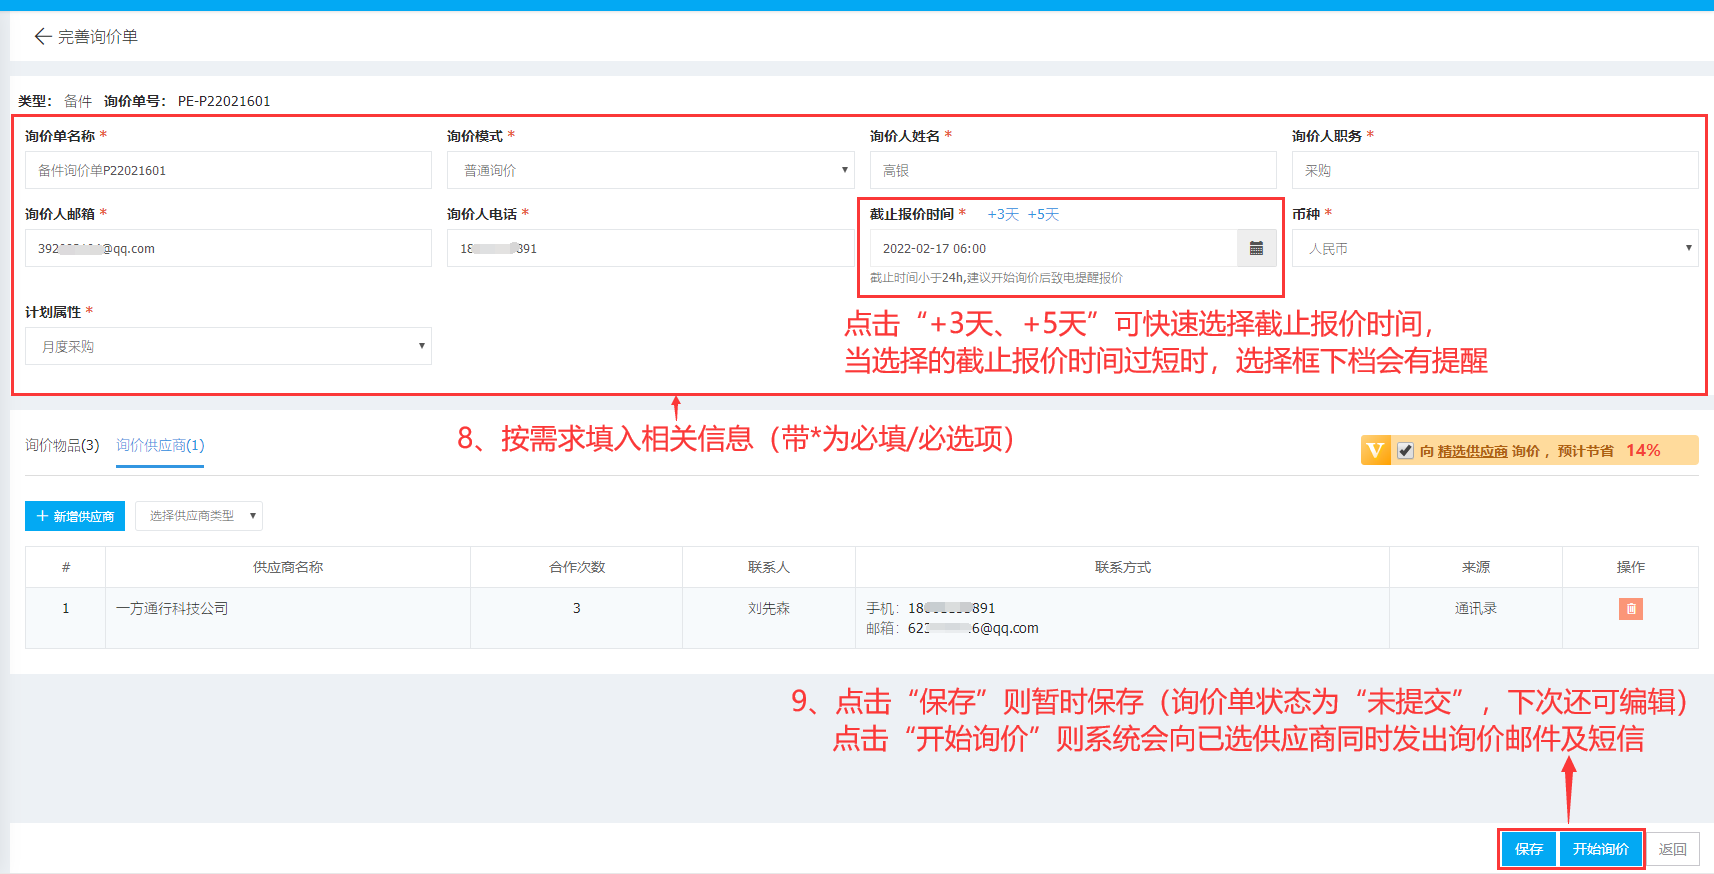Screen dimensions: 1714x874
Task: Click the 返回 button
Action: 1672,849
